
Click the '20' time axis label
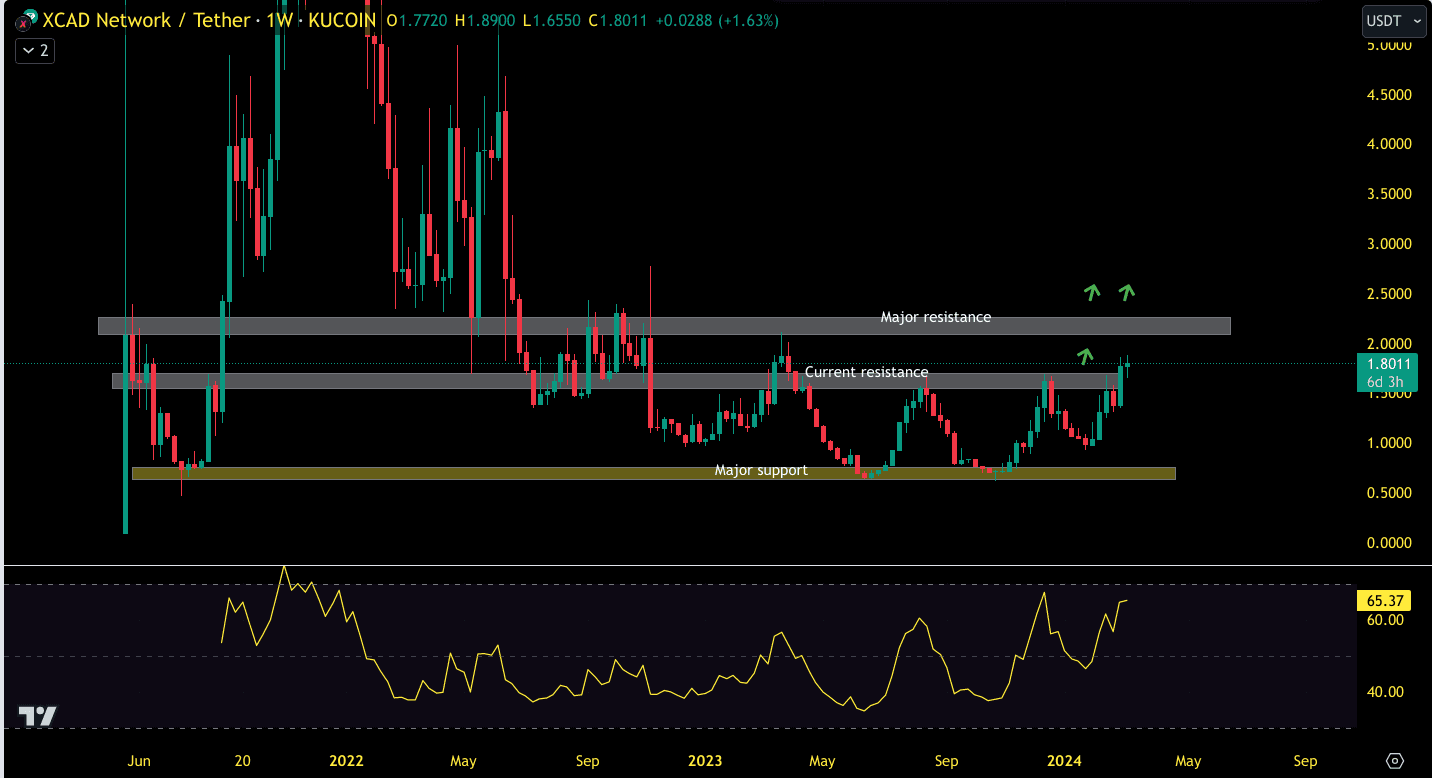pyautogui.click(x=242, y=761)
